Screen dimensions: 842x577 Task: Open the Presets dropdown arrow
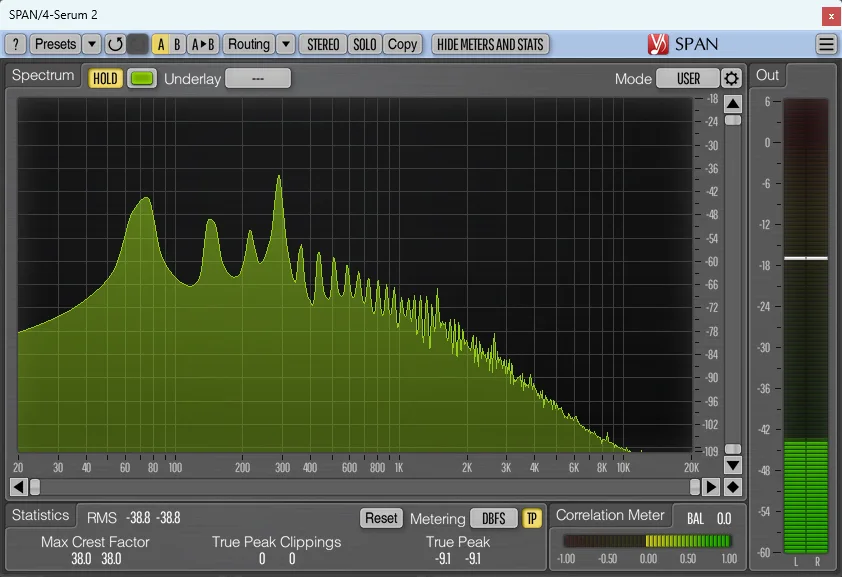click(x=91, y=44)
